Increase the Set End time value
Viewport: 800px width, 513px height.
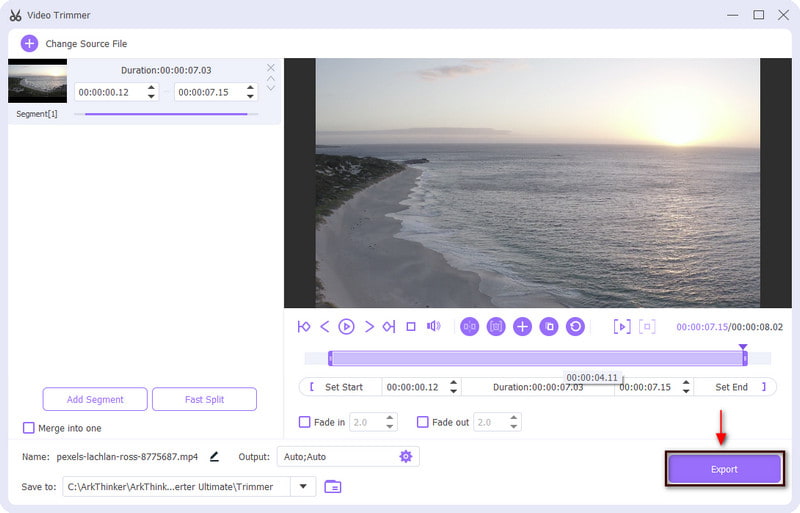click(x=686, y=382)
